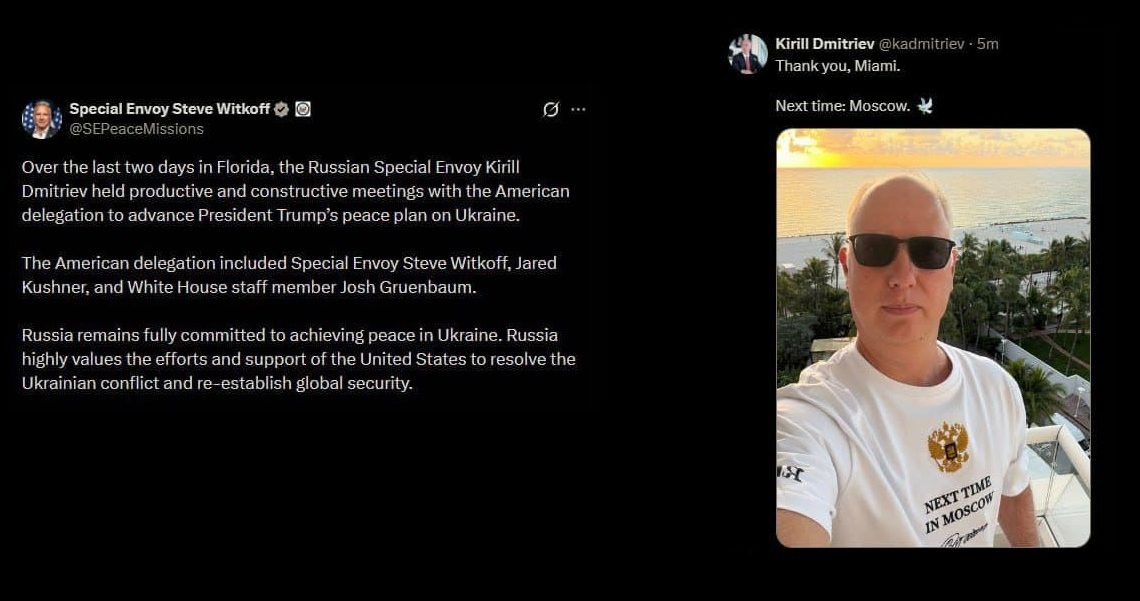Click the dove emoji after Moscow
The height and width of the screenshot is (601, 1140).
point(925,106)
